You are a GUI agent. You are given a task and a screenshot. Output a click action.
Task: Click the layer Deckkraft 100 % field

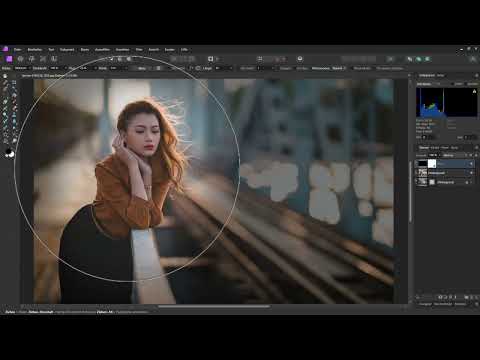click(433, 155)
